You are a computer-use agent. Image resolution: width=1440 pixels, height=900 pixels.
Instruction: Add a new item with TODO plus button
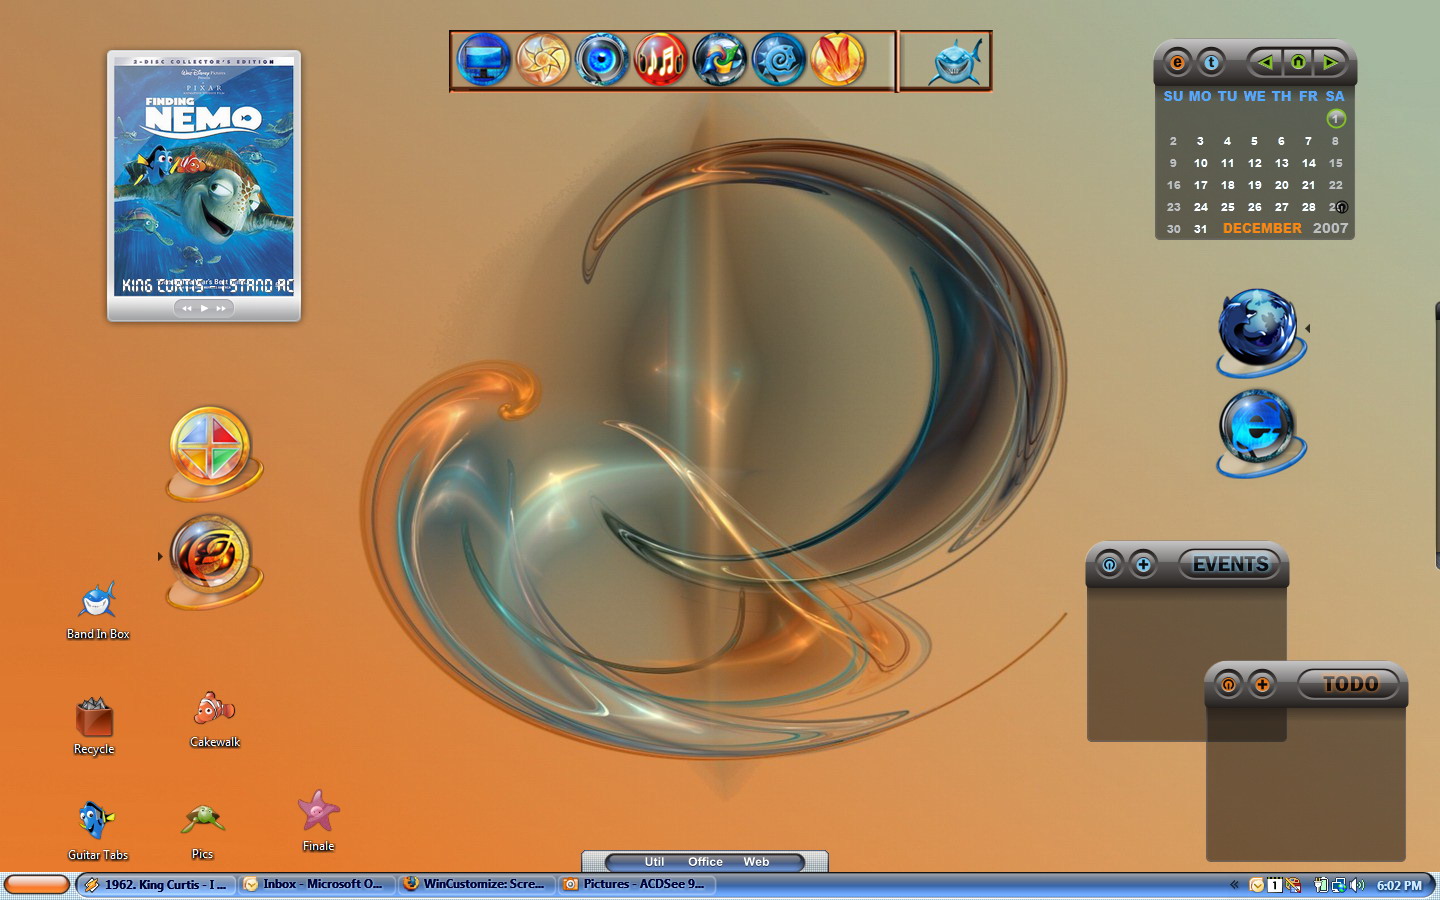coord(1262,685)
